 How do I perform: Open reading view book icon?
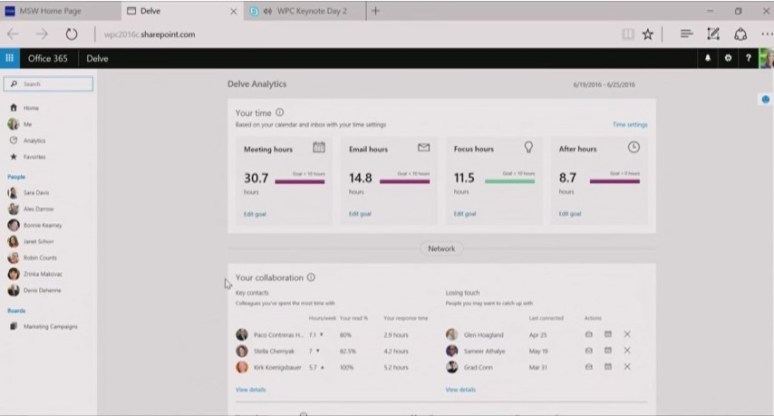[x=627, y=34]
